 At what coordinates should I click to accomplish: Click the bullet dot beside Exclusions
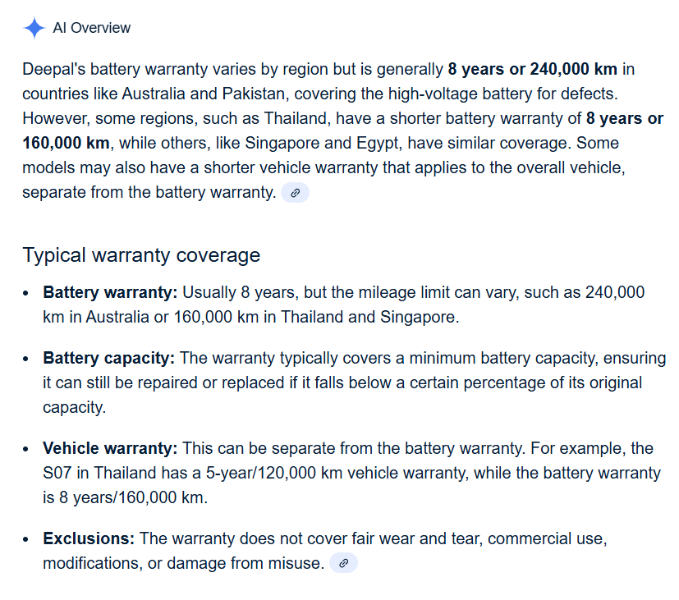26,539
